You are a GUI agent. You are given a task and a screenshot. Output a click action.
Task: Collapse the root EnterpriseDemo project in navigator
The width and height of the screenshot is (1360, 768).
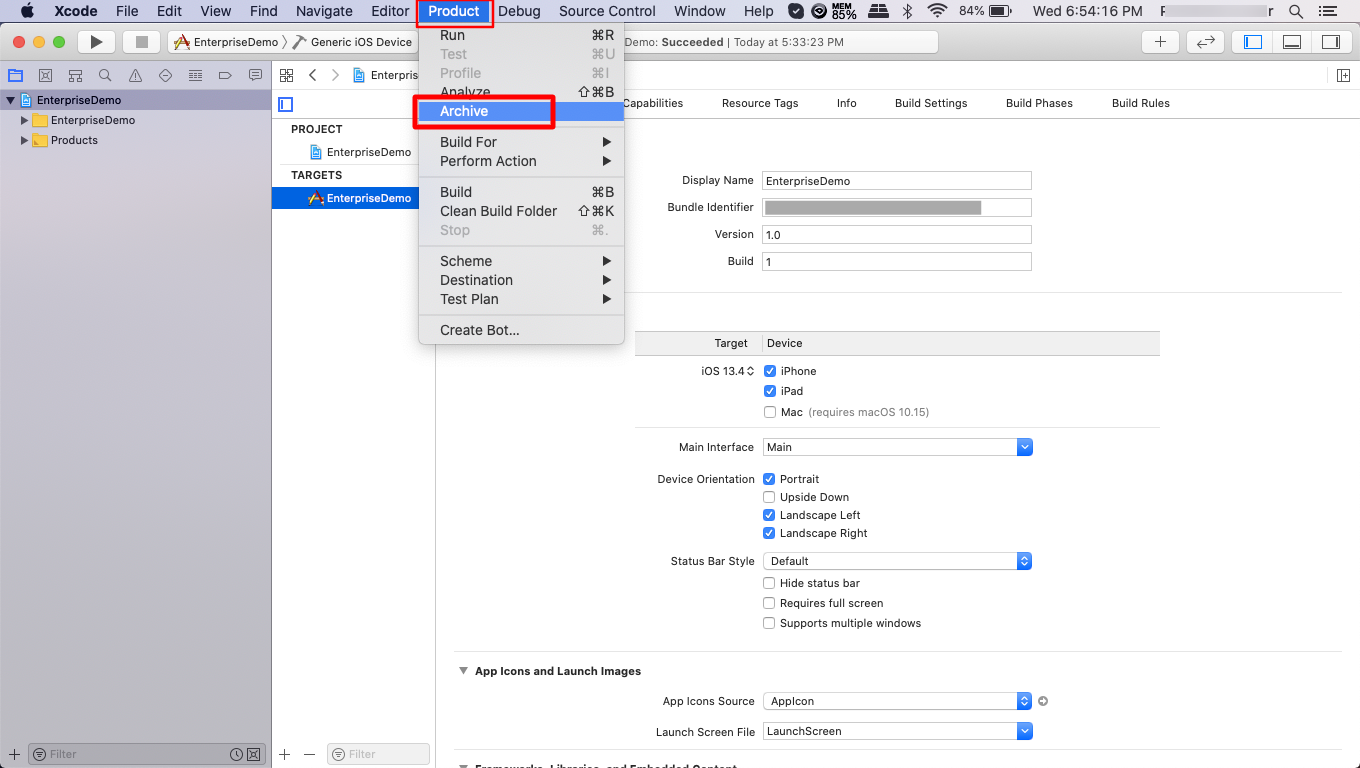[x=10, y=100]
